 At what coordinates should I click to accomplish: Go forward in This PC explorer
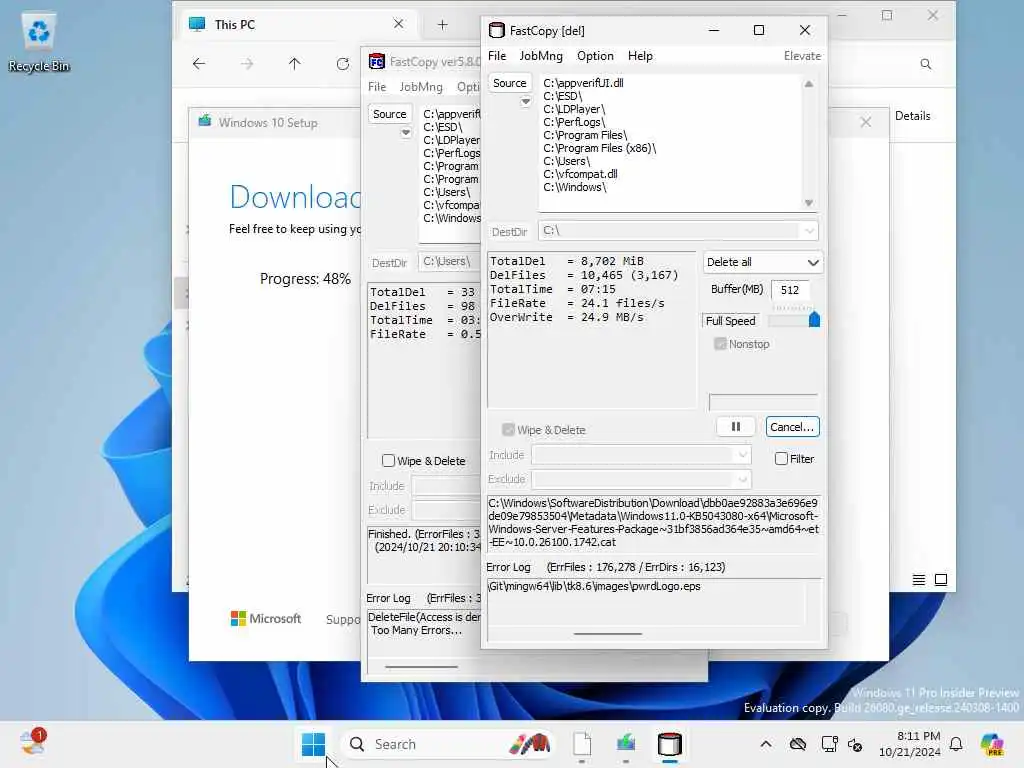coord(247,63)
